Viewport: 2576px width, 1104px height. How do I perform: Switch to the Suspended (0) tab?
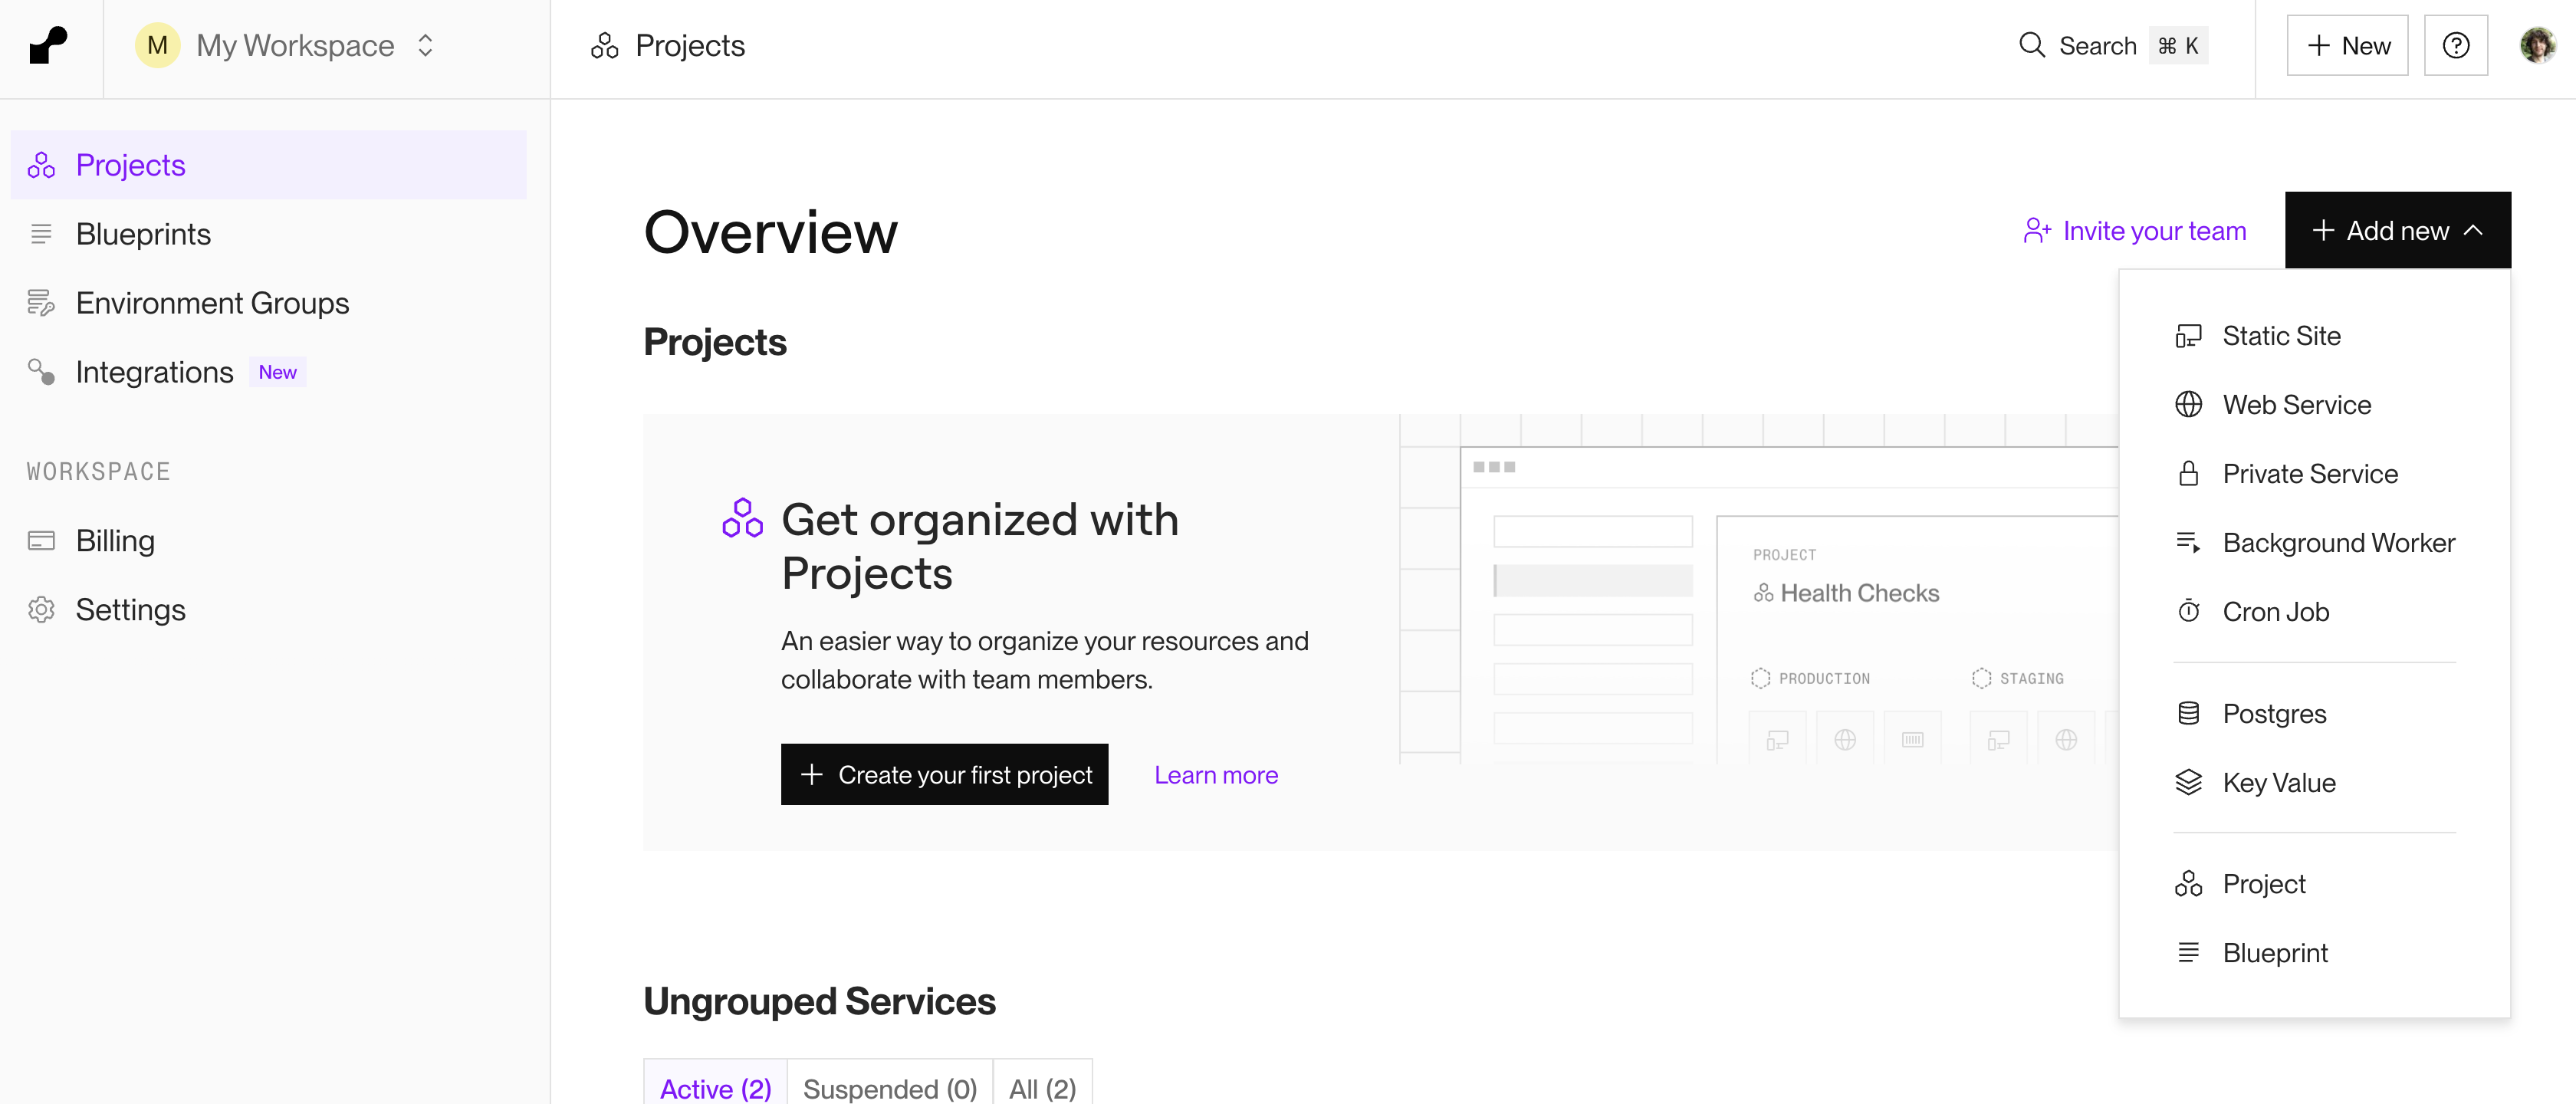coord(889,1087)
